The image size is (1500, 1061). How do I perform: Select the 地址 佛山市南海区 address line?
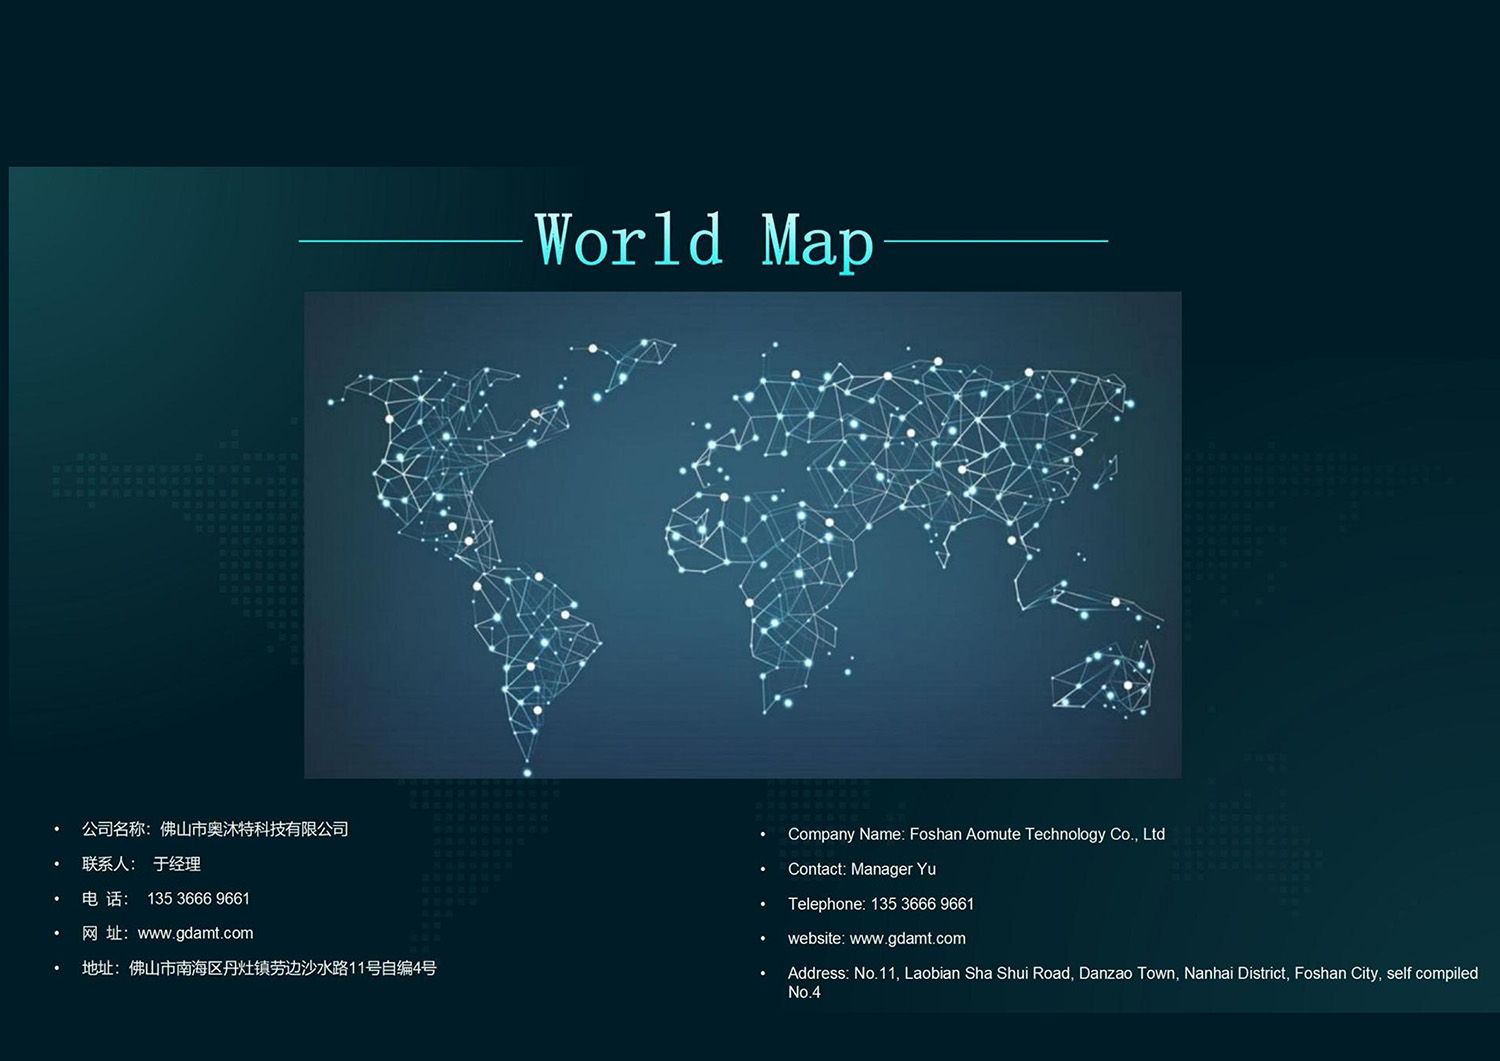[x=259, y=968]
